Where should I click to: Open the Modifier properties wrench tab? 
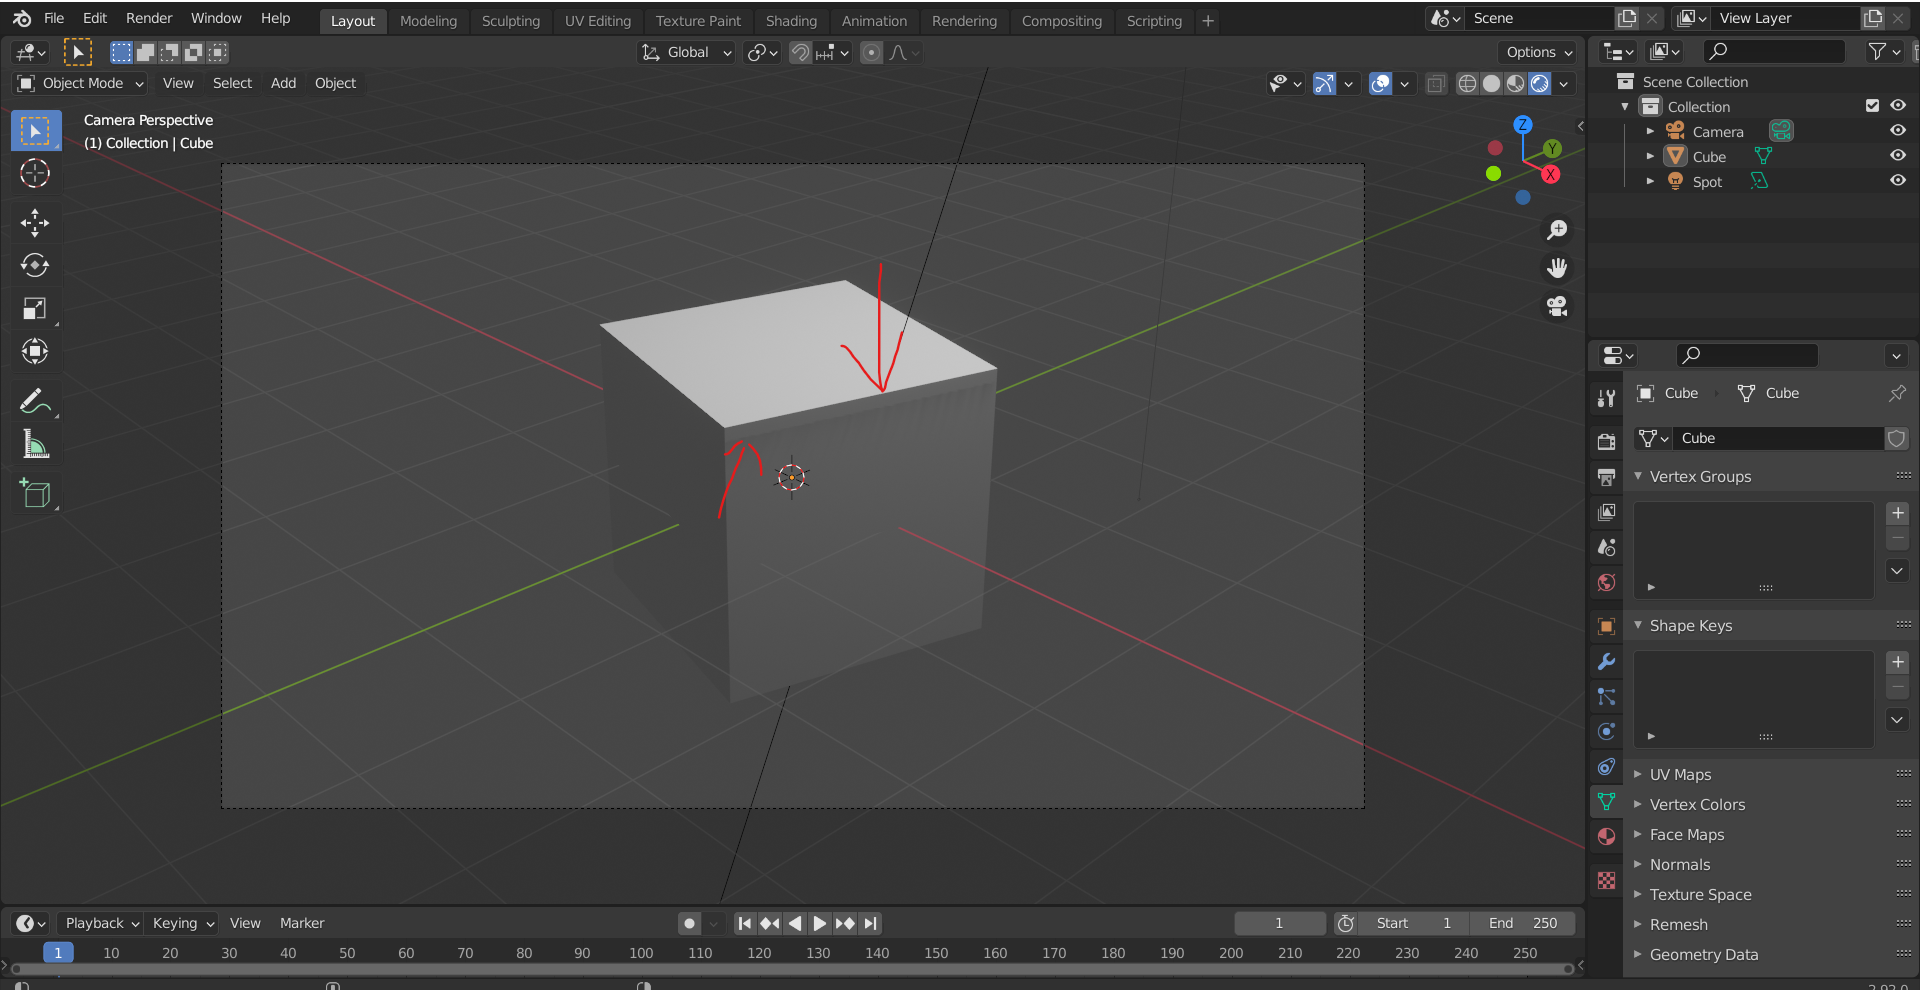coord(1606,661)
